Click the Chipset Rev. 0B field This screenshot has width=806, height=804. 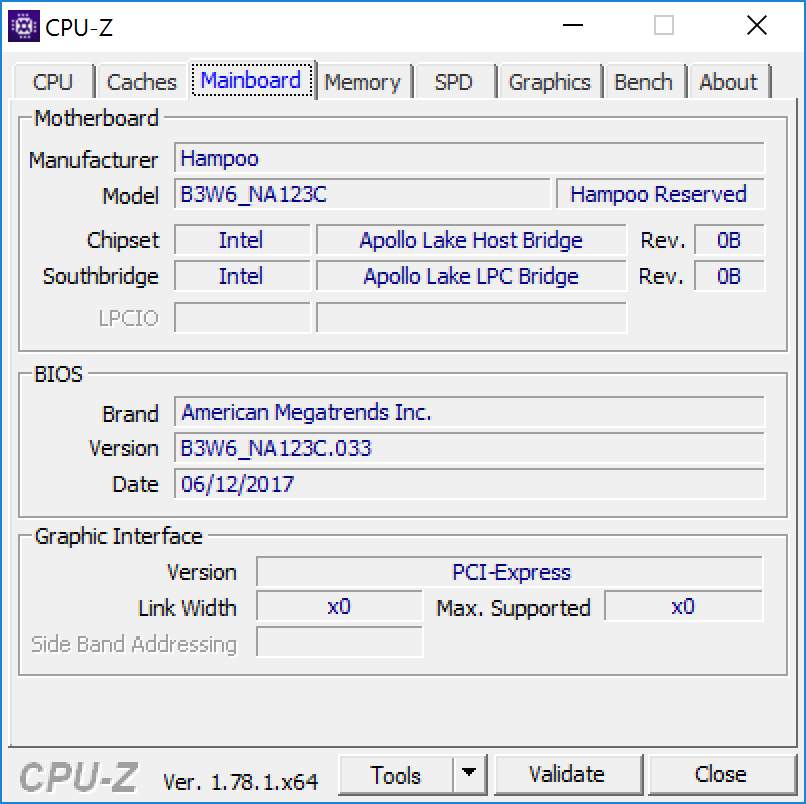[729, 240]
